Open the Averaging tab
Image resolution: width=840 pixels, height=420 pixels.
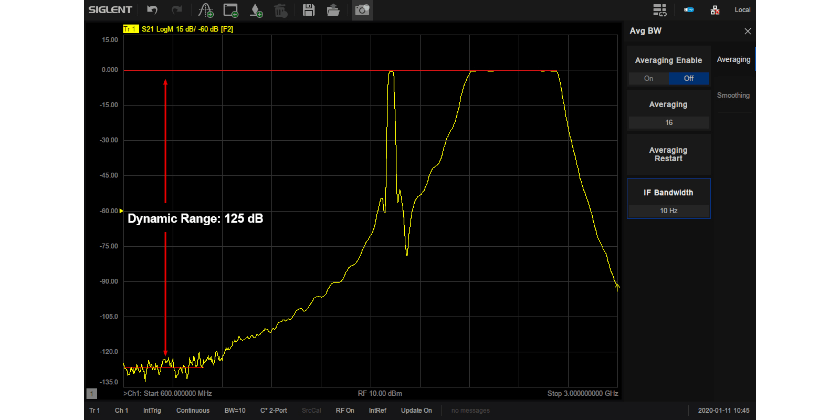tap(733, 60)
